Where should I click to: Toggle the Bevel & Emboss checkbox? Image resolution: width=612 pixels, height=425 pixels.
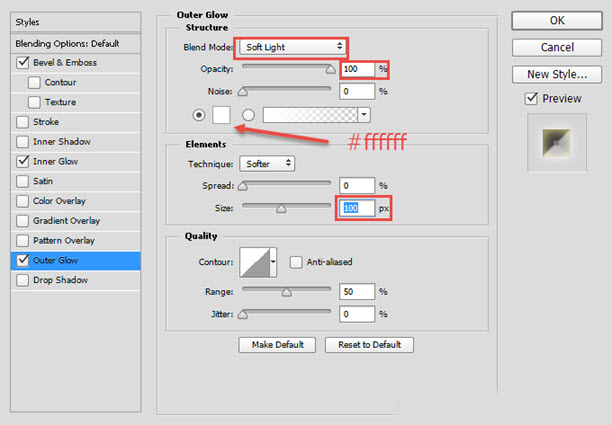(23, 62)
